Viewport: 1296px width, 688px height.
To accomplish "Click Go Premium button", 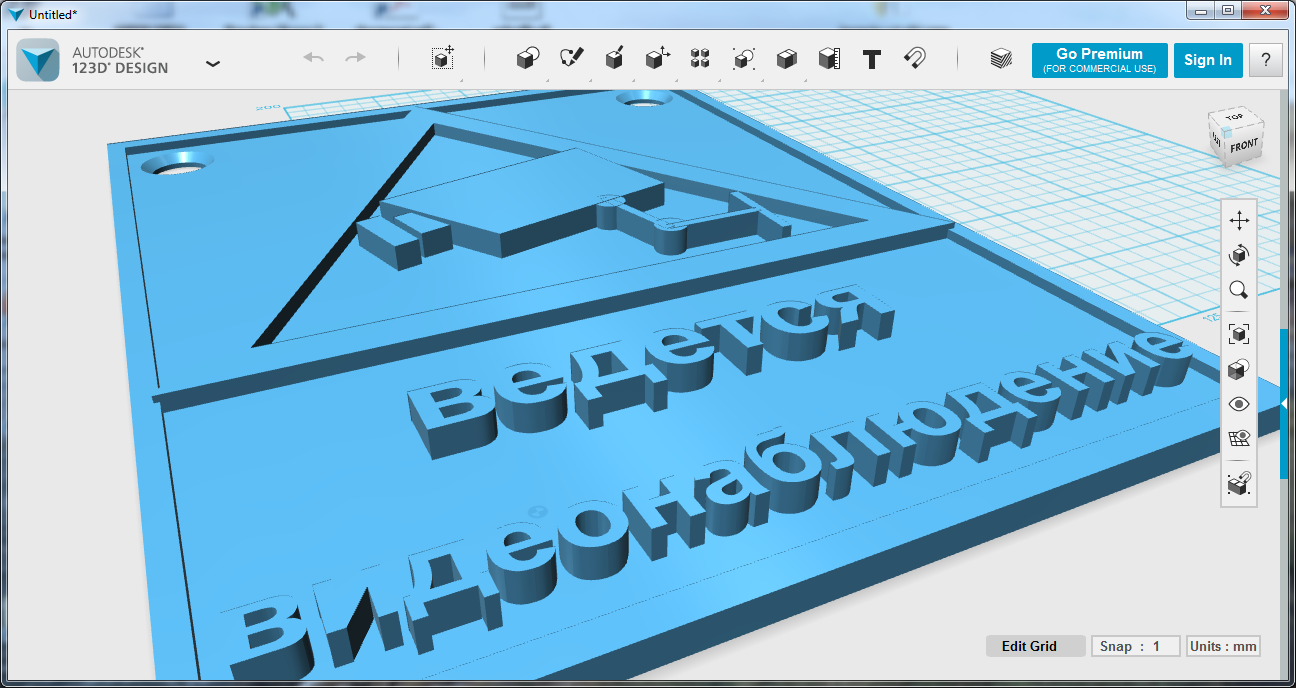I will click(1099, 60).
